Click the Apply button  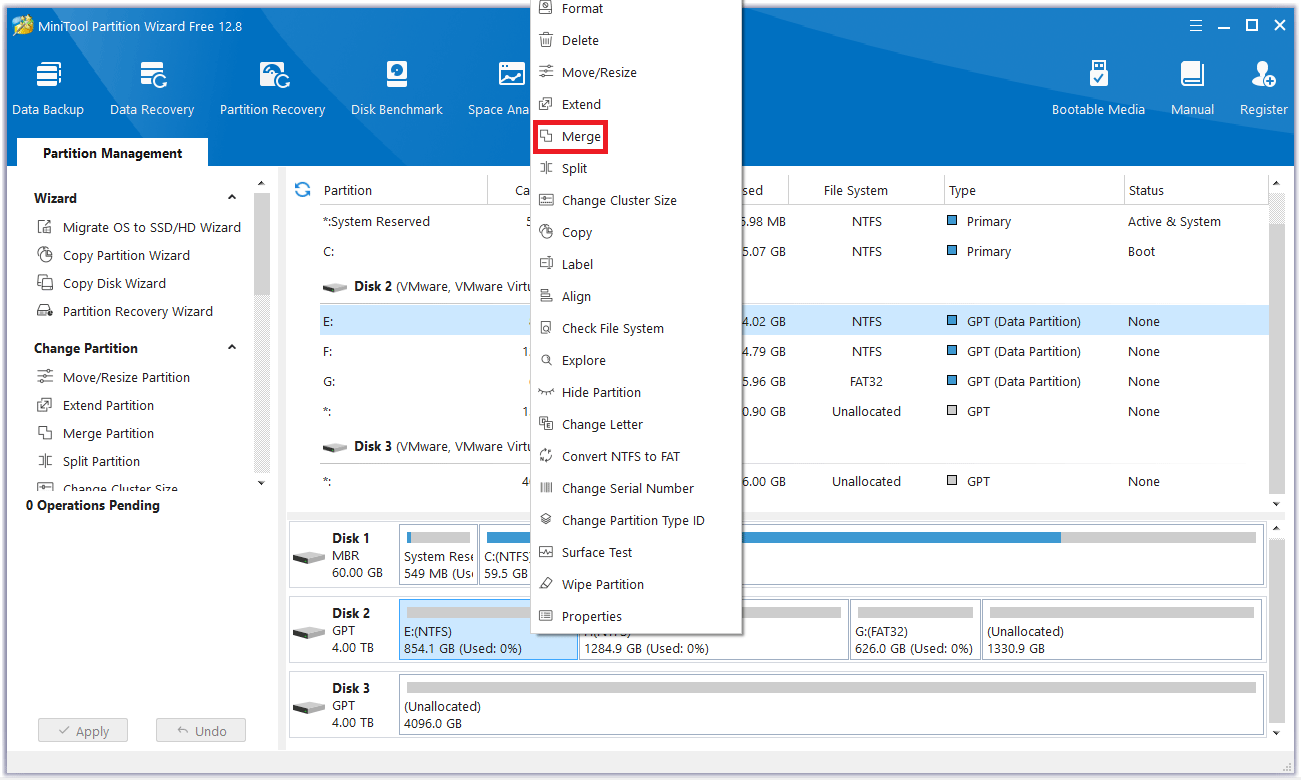pyautogui.click(x=83, y=731)
